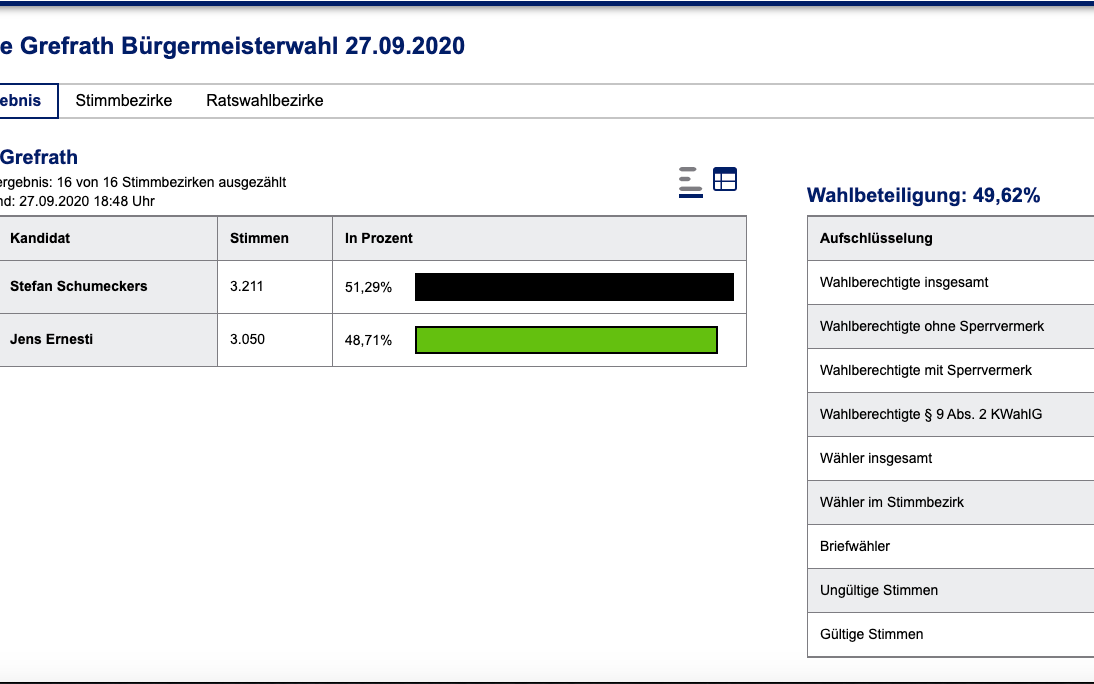Open the Stimmbezirke tab
Image resolution: width=1094 pixels, height=684 pixels.
click(x=124, y=101)
